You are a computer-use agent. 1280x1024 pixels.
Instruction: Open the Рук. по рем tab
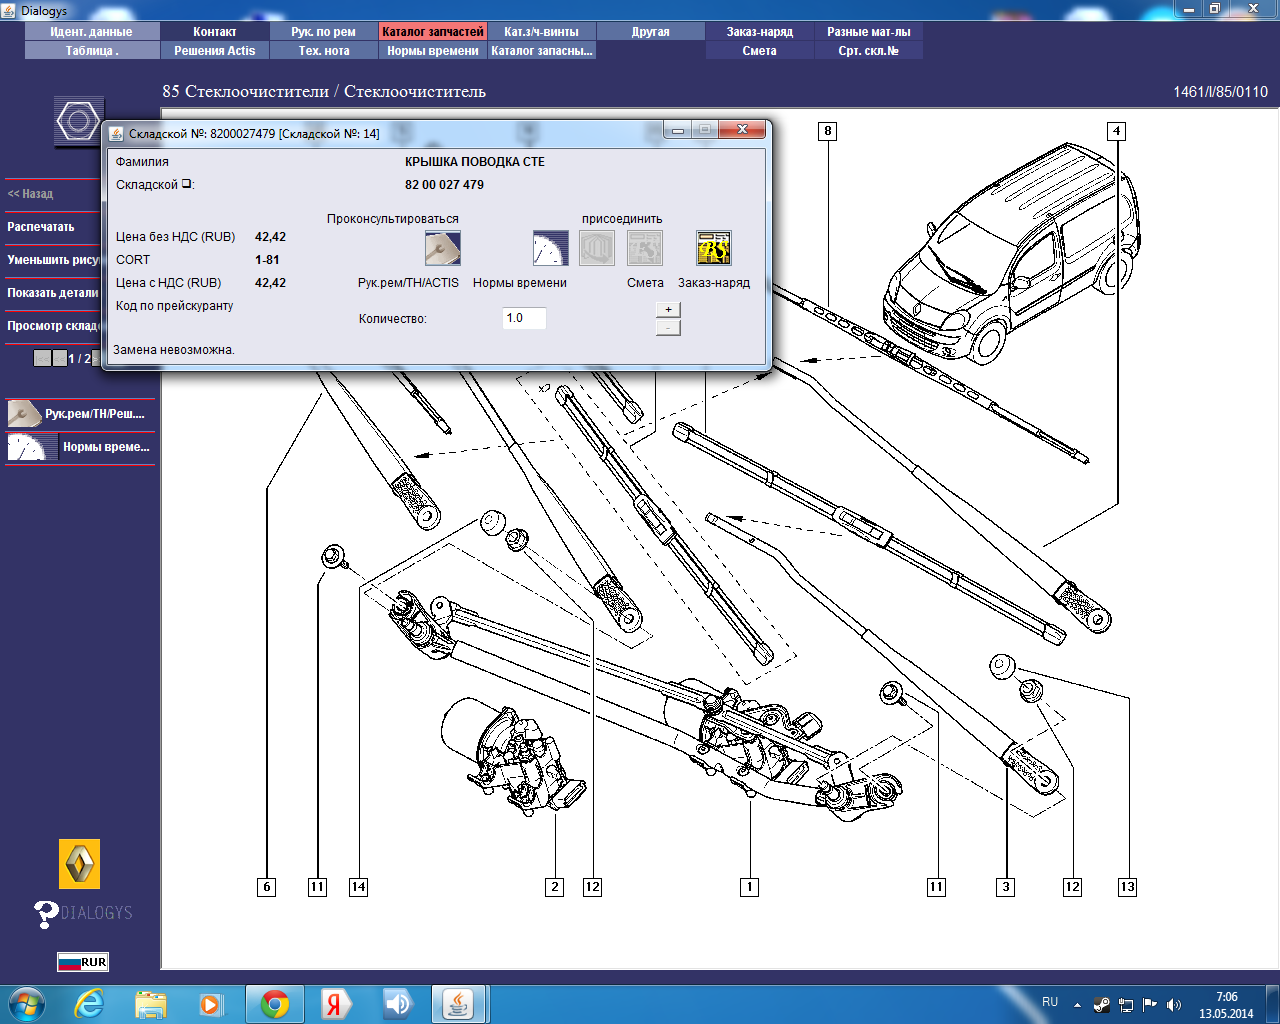[x=324, y=32]
